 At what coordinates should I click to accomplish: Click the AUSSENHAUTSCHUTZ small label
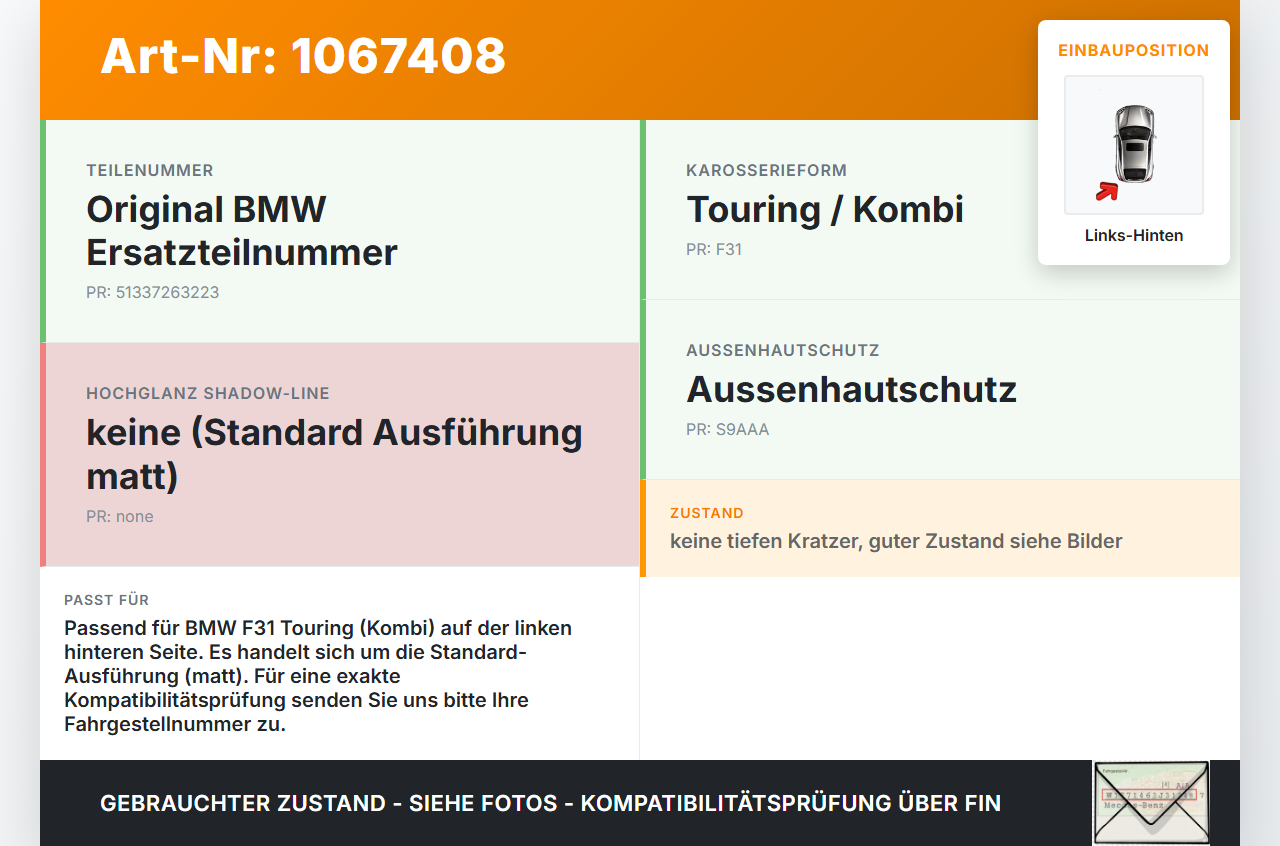click(x=783, y=351)
